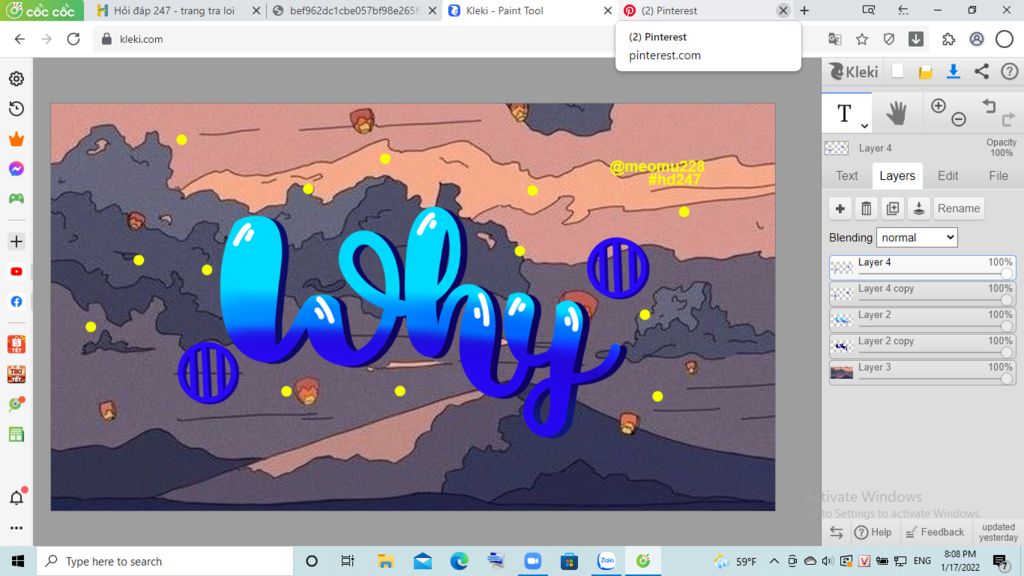Open Facebook from the sidebar

coord(16,301)
